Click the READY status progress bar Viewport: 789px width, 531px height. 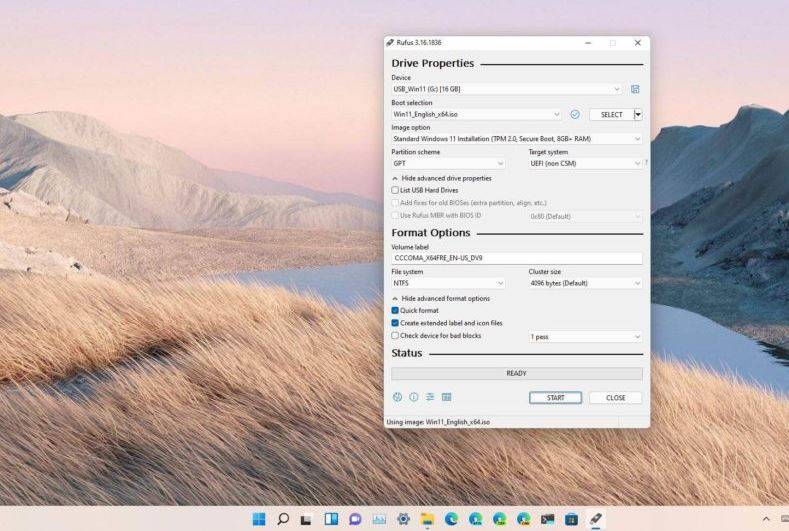pyautogui.click(x=517, y=373)
